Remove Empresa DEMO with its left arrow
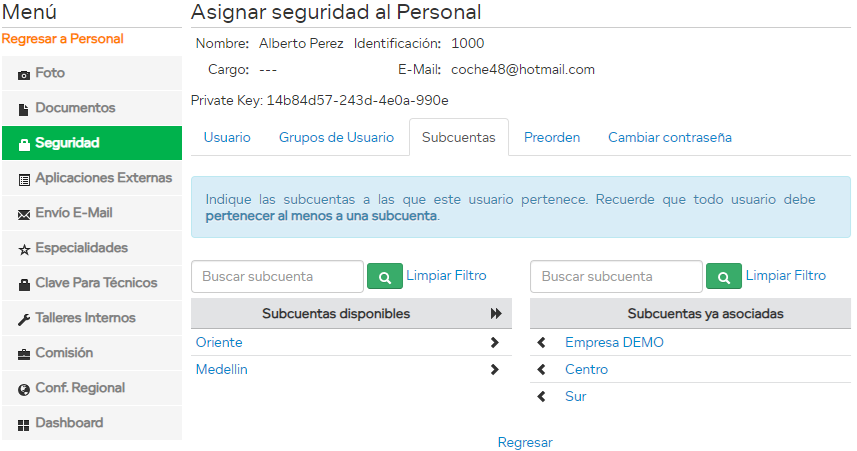Image resolution: width=857 pixels, height=451 pixels. (542, 342)
